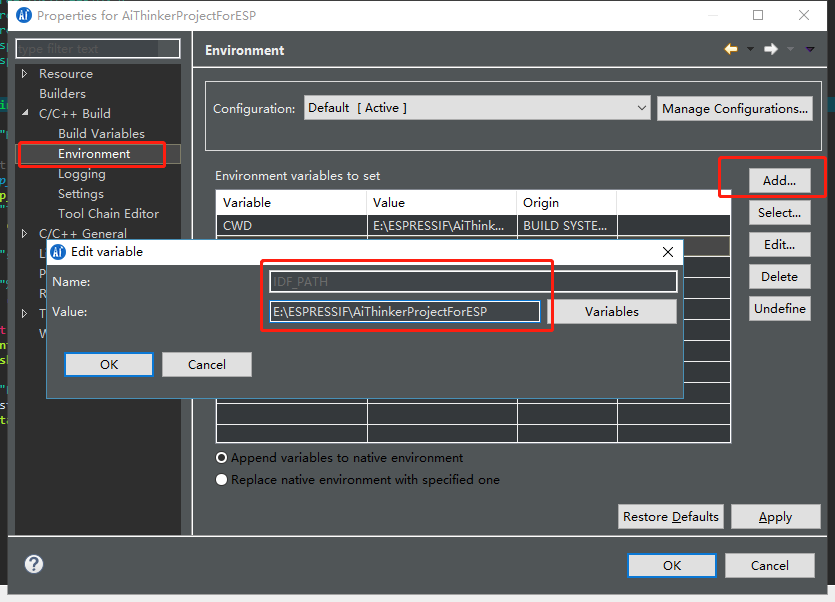Click the Manage Configurations button

pos(734,109)
